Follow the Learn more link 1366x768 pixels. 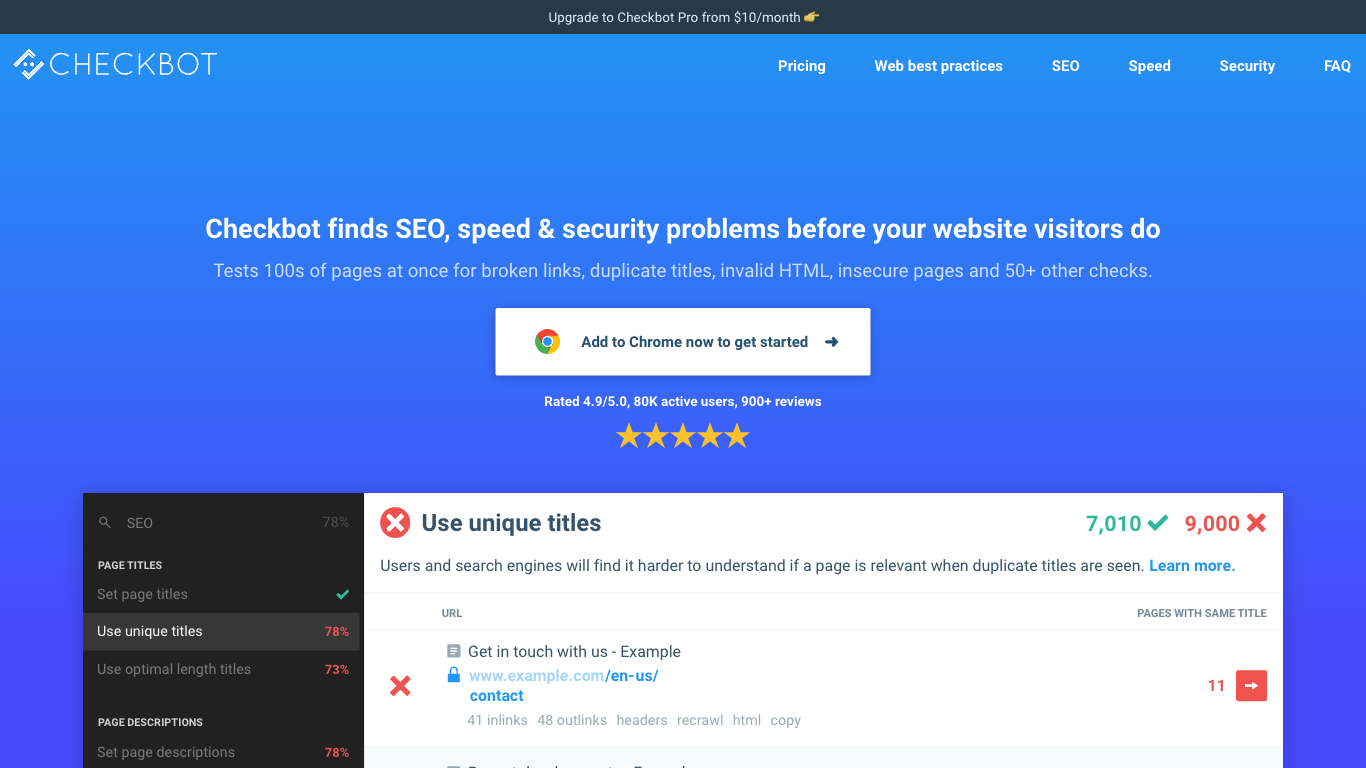click(x=1192, y=566)
